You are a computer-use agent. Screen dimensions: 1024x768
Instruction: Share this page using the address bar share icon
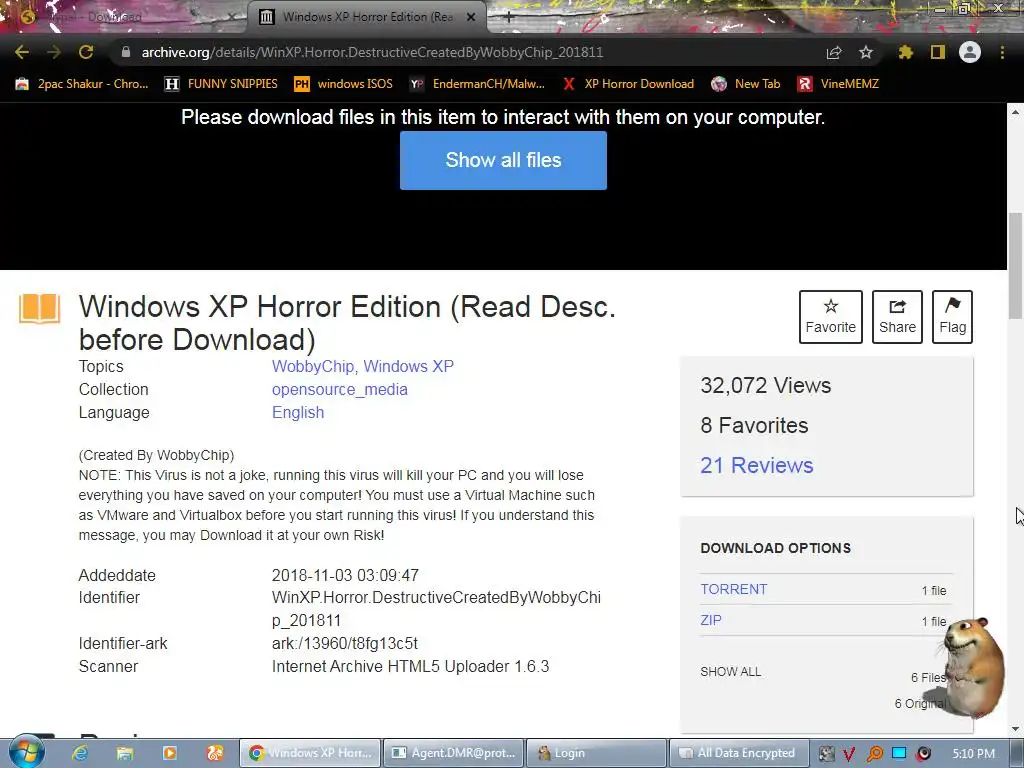coord(834,52)
